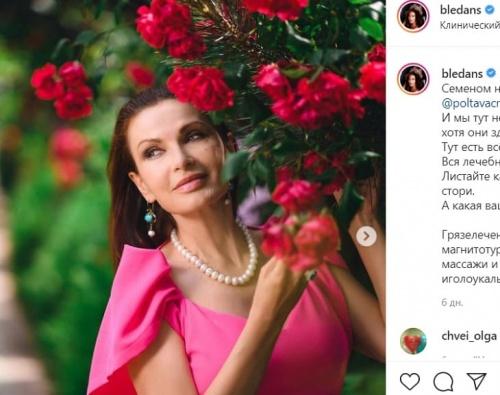500x395 pixels.
Task: Click the caption line starting with Листайте
Action: (x=471, y=176)
